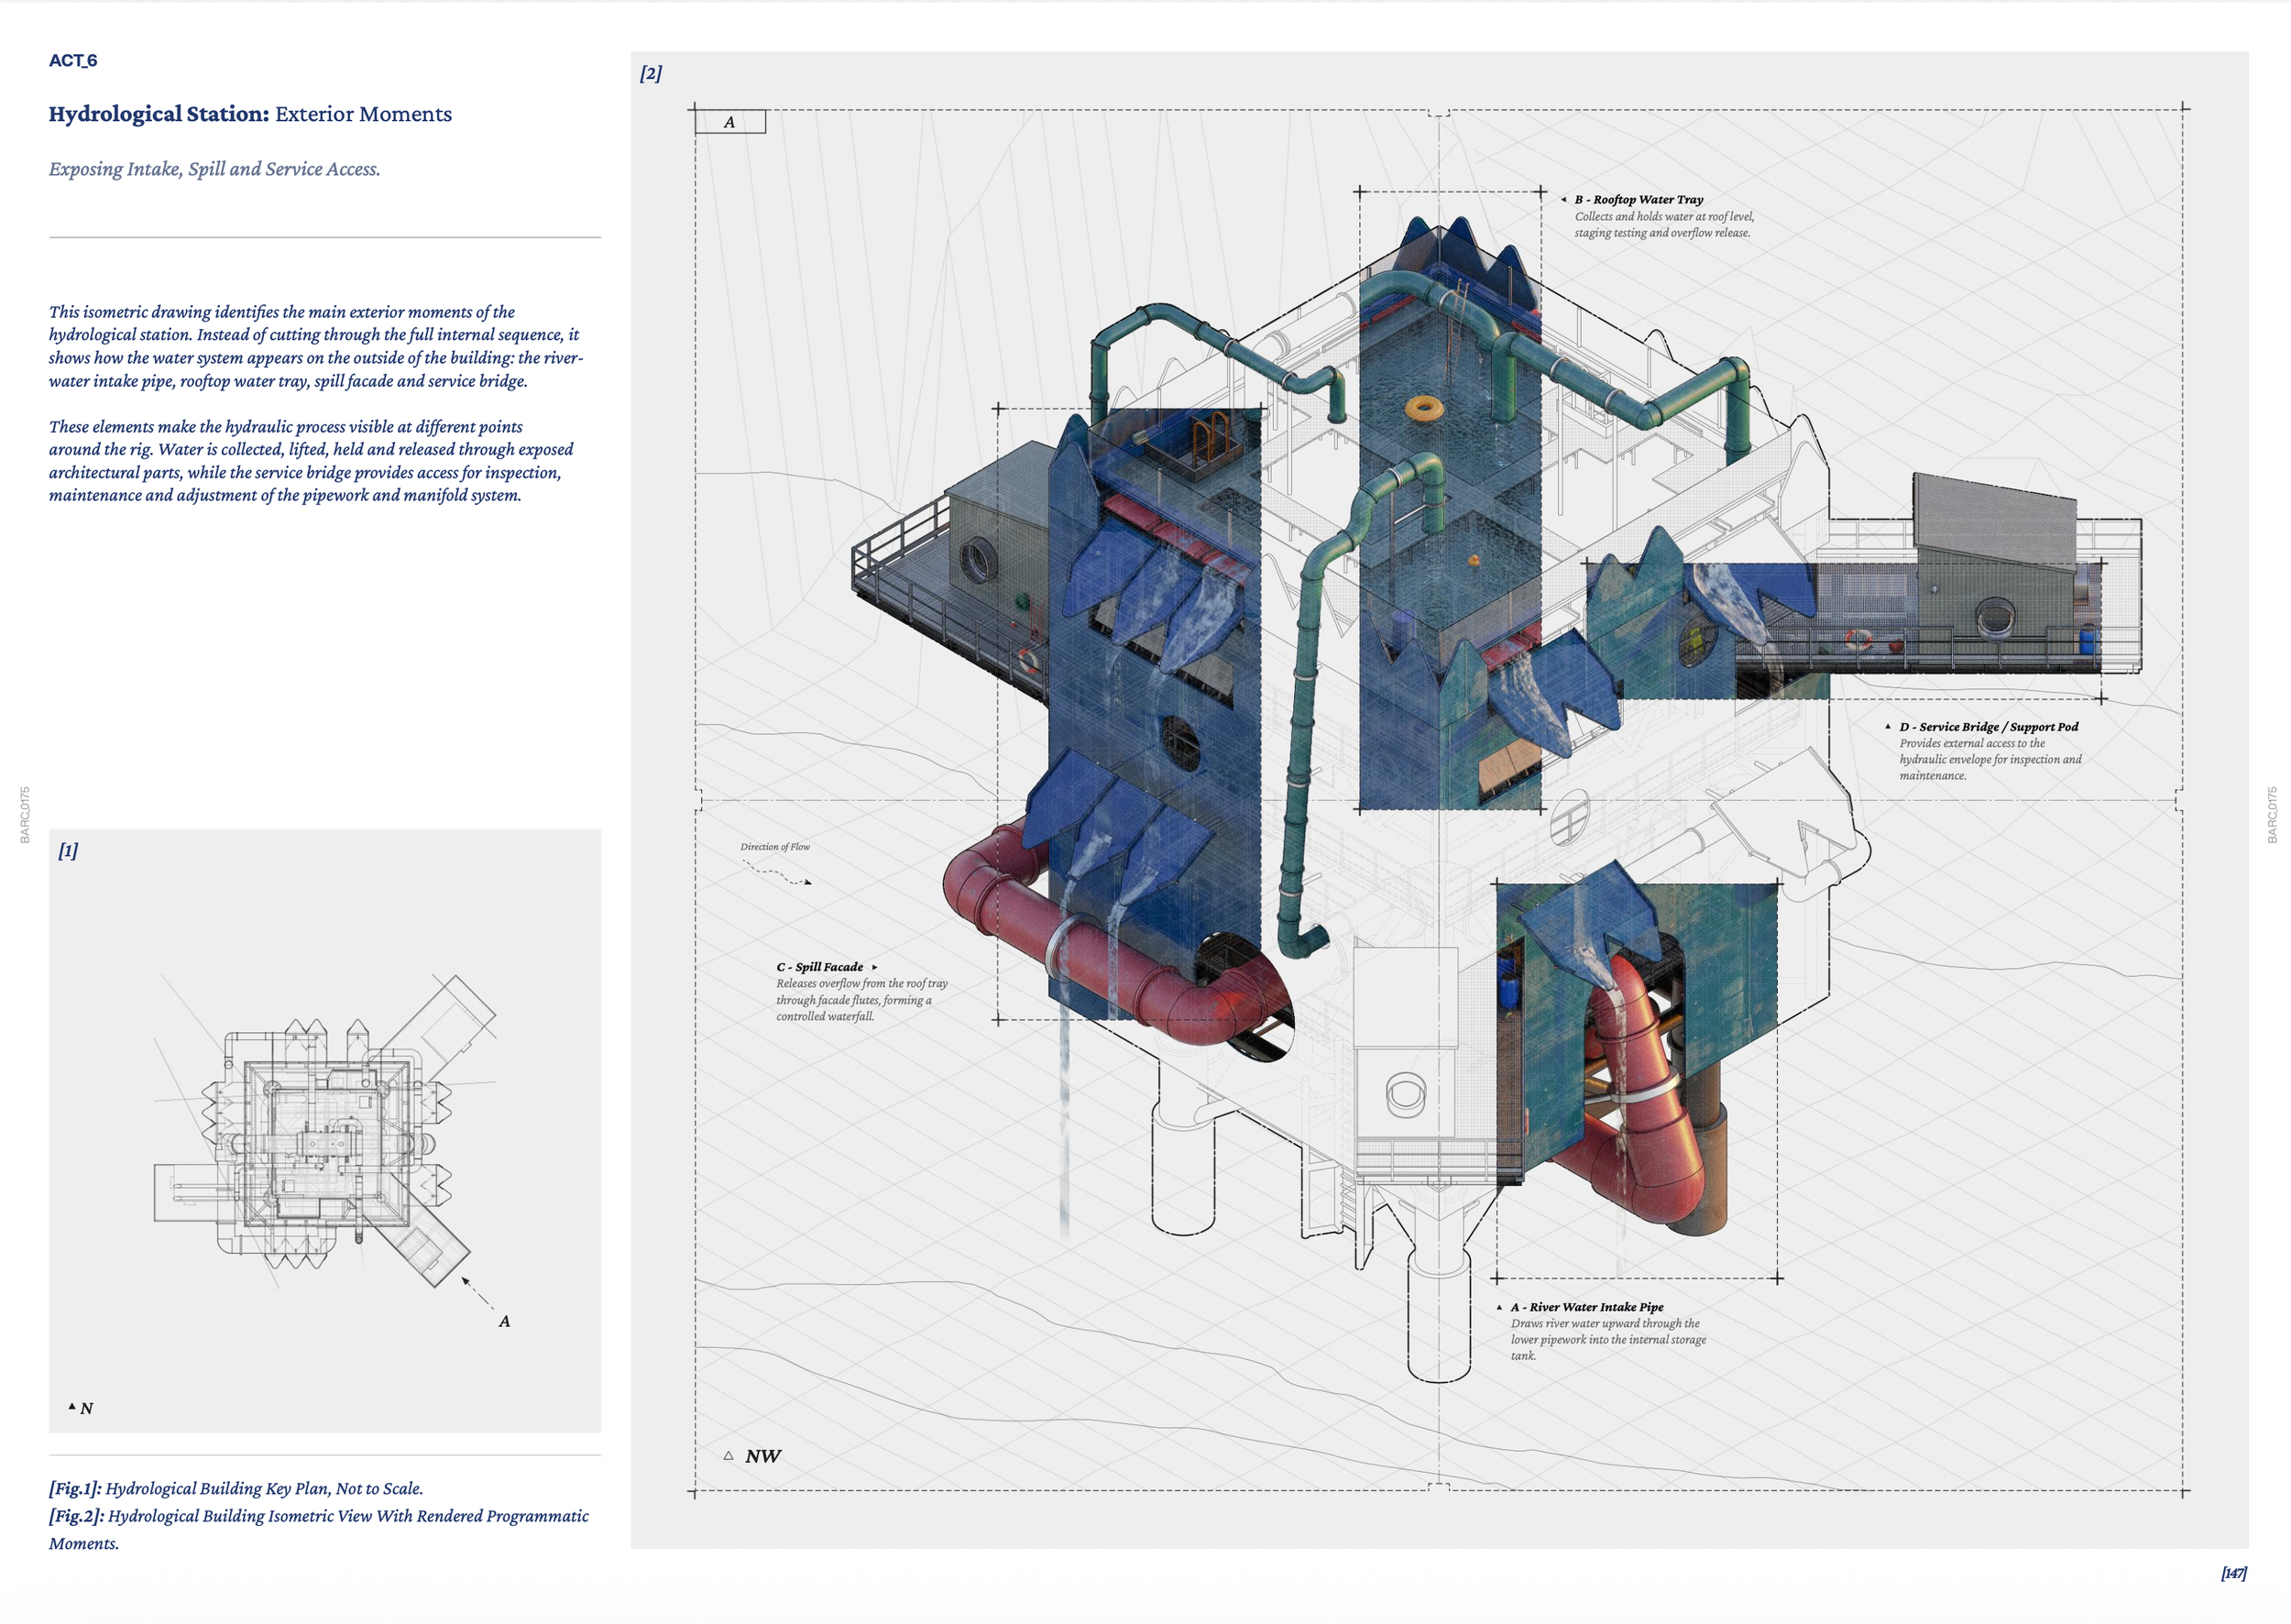The image size is (2291, 1624).
Task: Click the "A - River Water Intake Pipe" label
Action: (1586, 1307)
